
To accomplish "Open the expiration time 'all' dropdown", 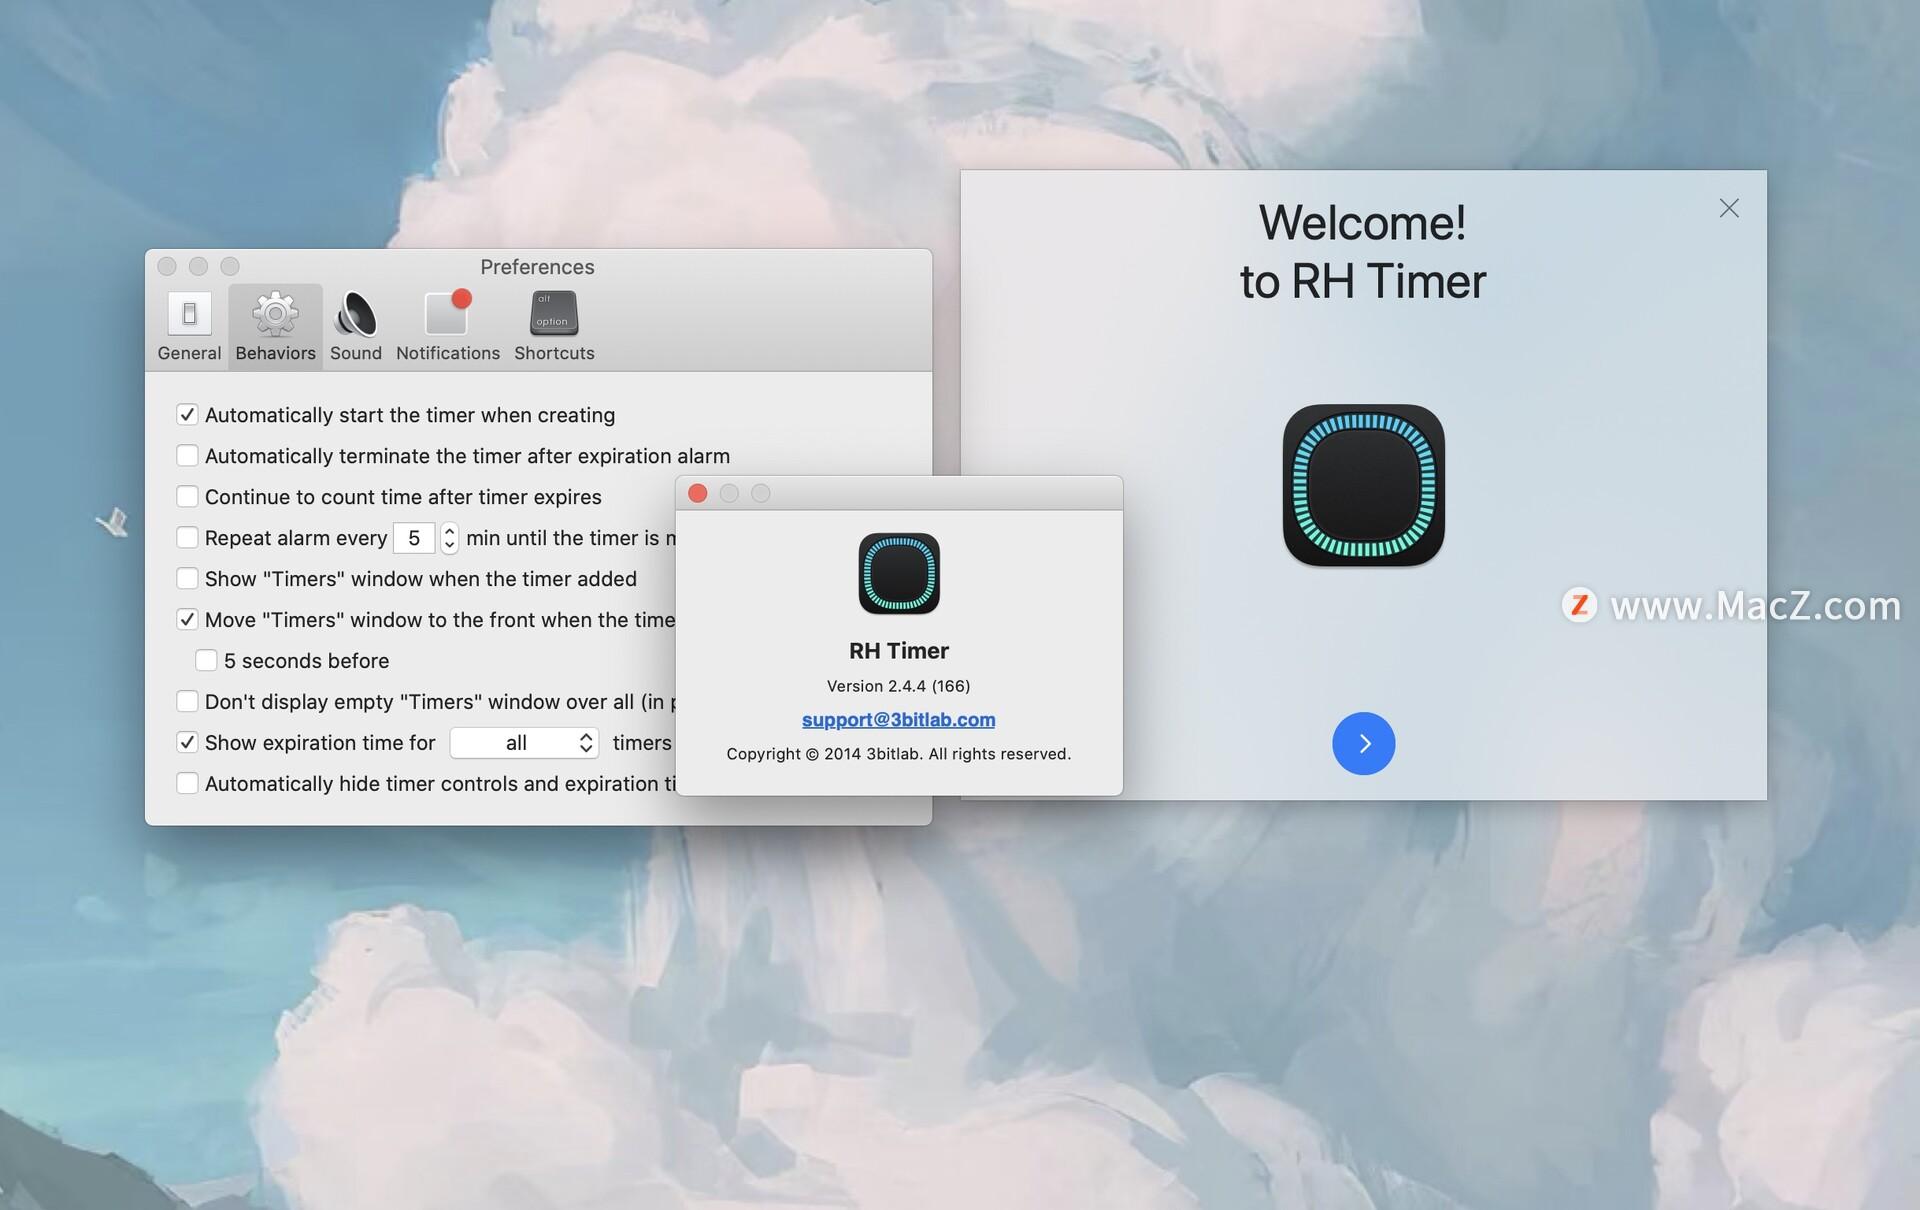I will coord(524,742).
